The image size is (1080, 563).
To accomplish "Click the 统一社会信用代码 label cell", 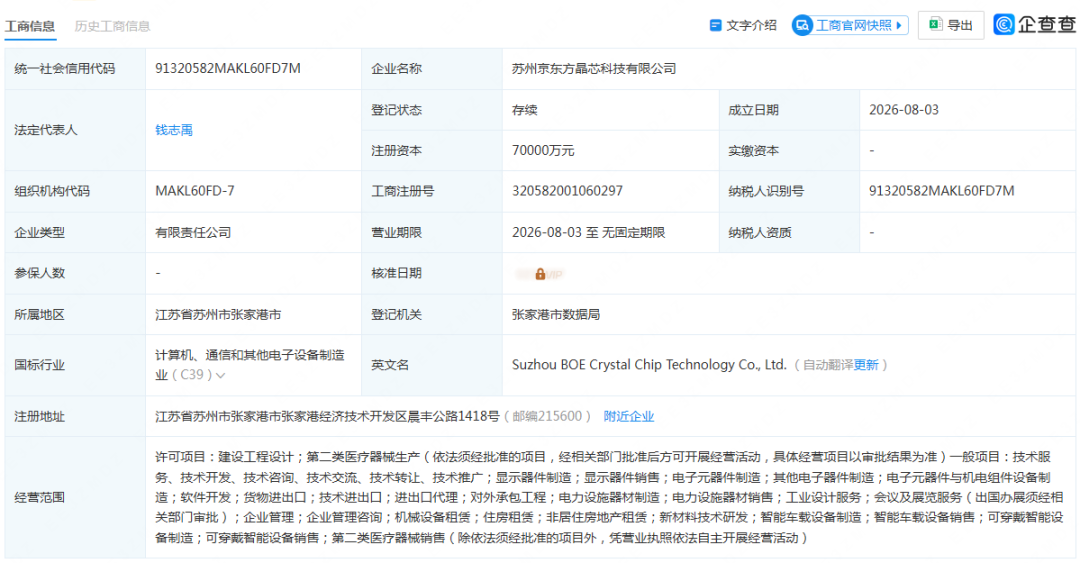I will 75,69.
